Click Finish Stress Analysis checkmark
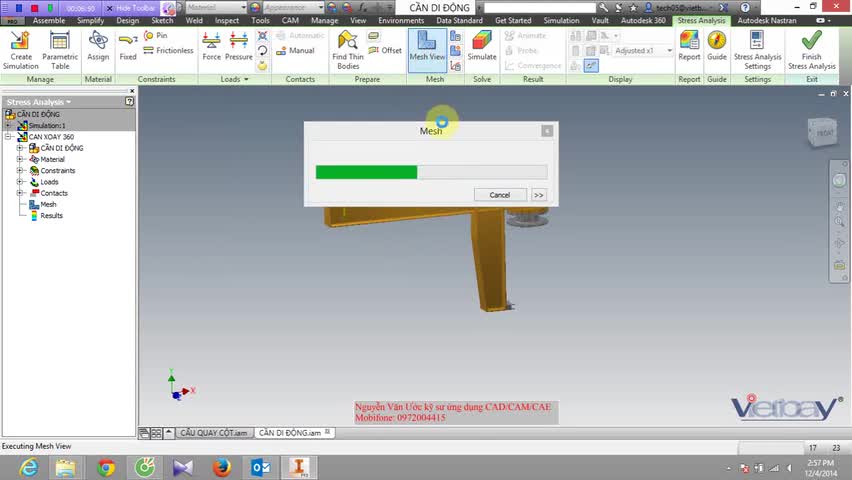Image resolution: width=852 pixels, height=480 pixels. click(x=812, y=50)
